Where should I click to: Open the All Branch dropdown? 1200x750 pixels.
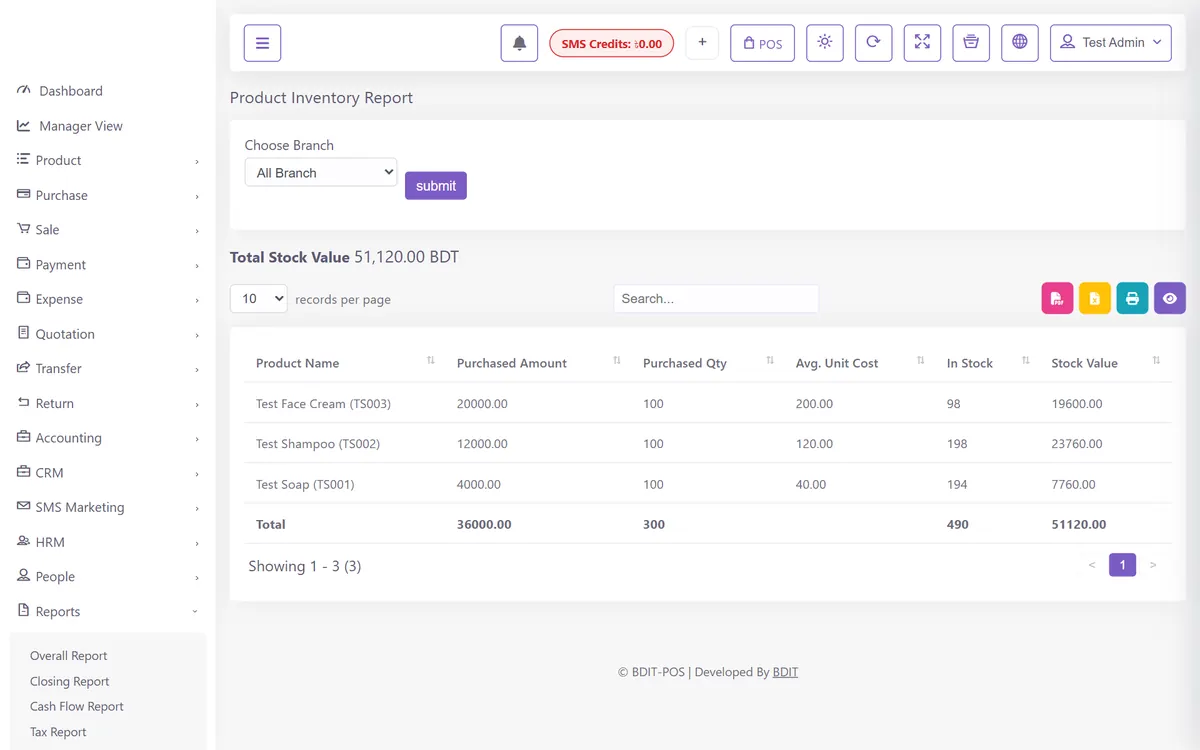pyautogui.click(x=321, y=172)
